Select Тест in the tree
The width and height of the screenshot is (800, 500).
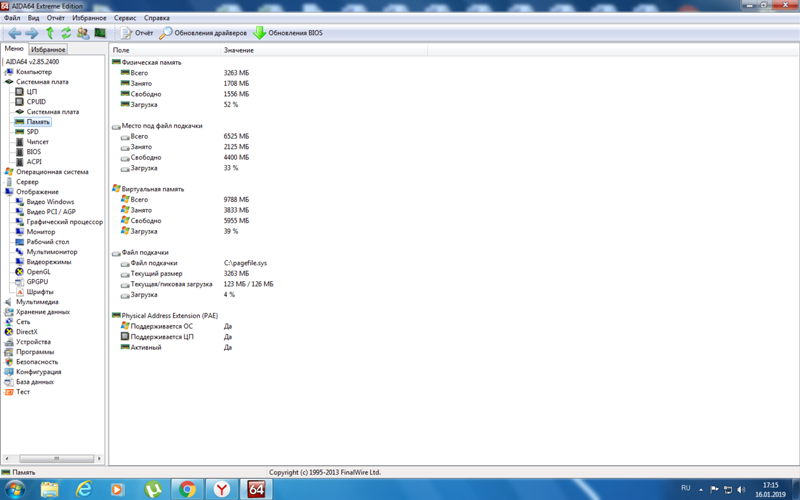(23, 392)
